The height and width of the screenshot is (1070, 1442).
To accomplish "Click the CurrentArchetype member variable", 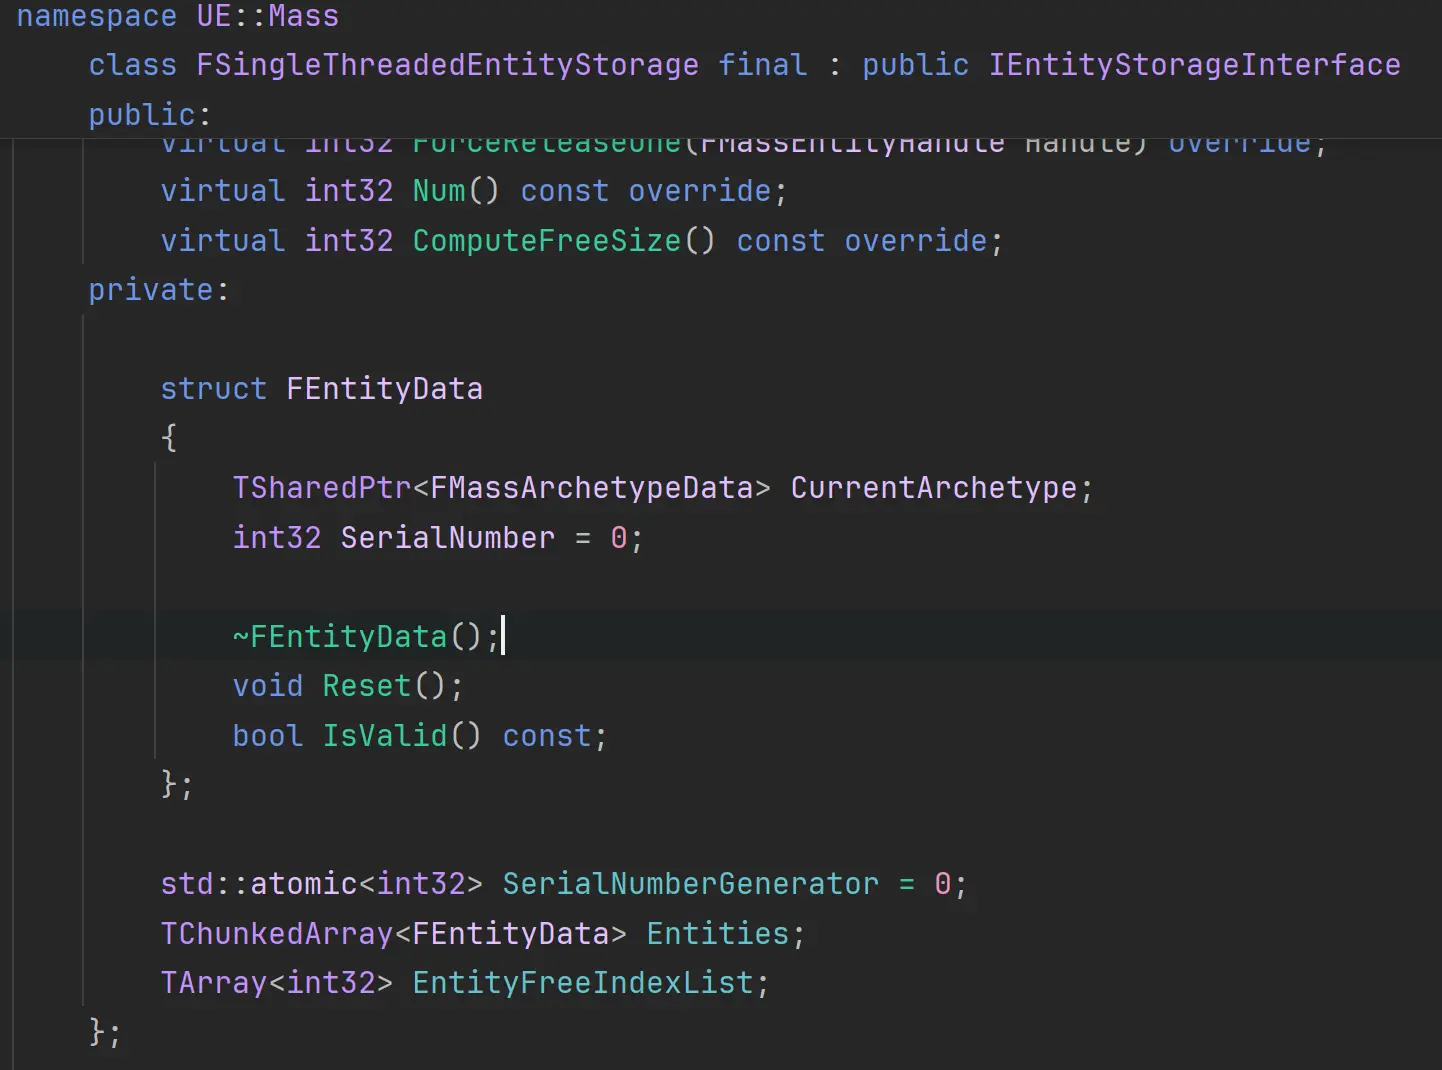I will pos(933,488).
